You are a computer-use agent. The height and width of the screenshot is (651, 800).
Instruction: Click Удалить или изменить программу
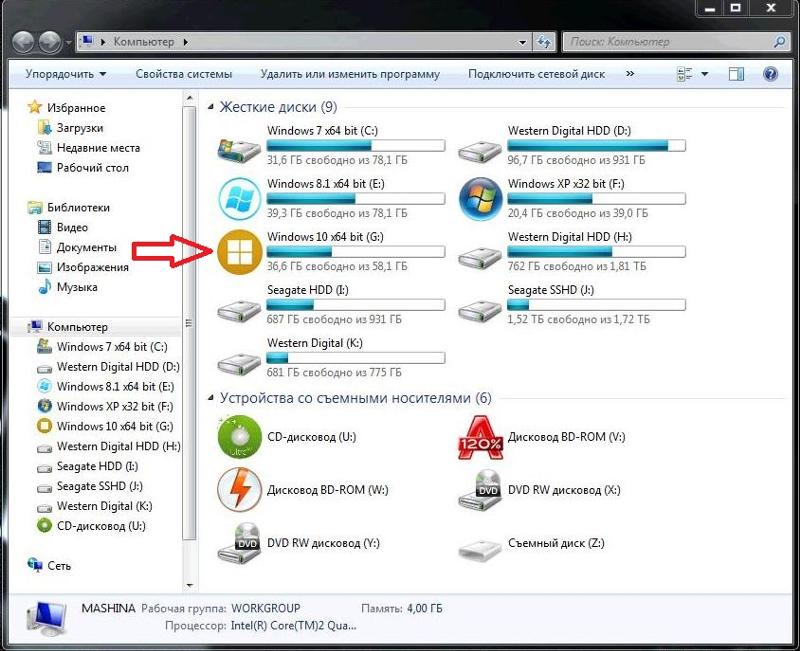point(350,74)
